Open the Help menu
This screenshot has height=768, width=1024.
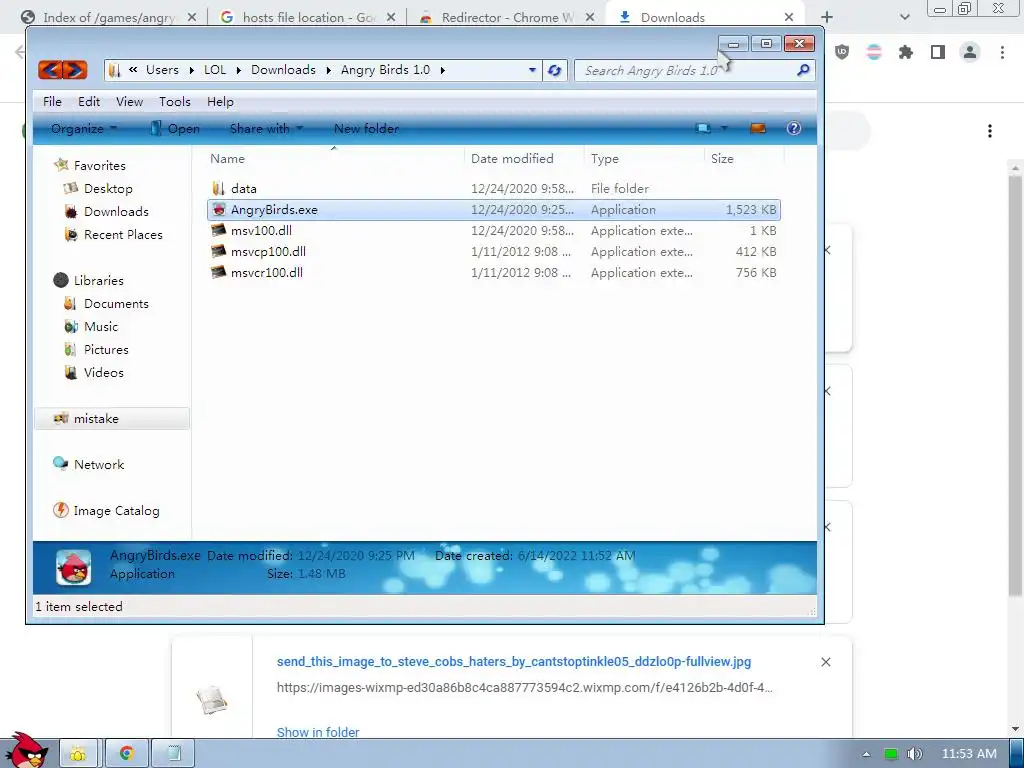click(x=220, y=101)
